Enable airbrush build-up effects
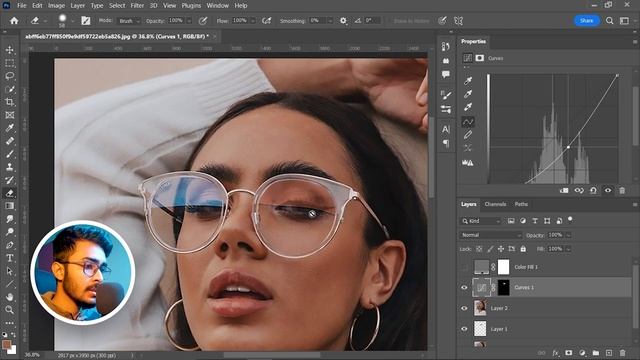 (x=267, y=20)
